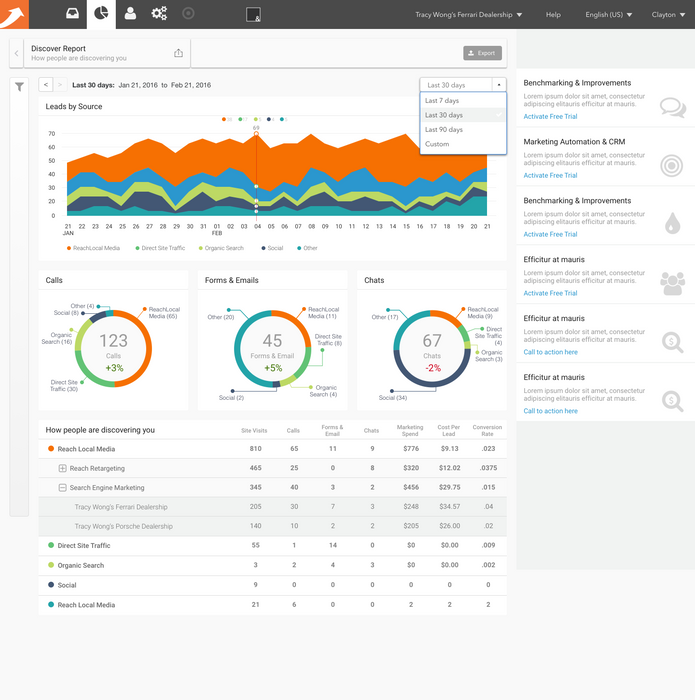This screenshot has height=700, width=695.
Task: Click the date range dropdown arrow button
Action: pyautogui.click(x=499, y=85)
